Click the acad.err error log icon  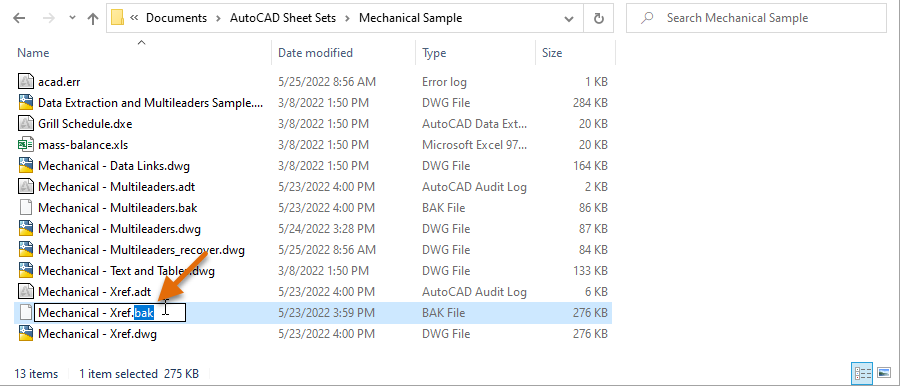[x=25, y=82]
